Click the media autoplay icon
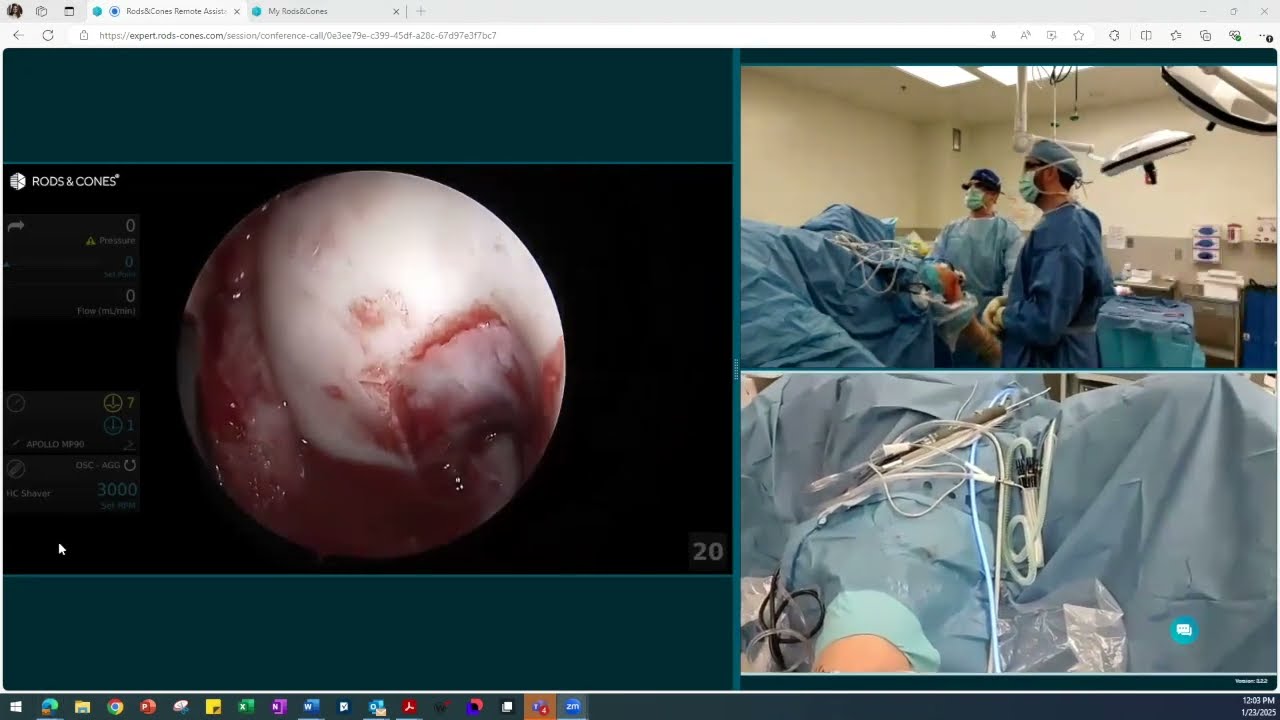 point(1051,35)
